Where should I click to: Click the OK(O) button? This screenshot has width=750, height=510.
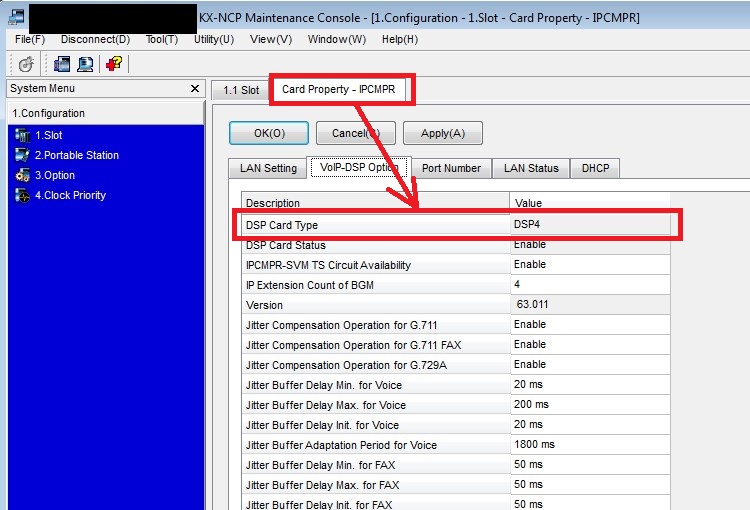coord(269,133)
